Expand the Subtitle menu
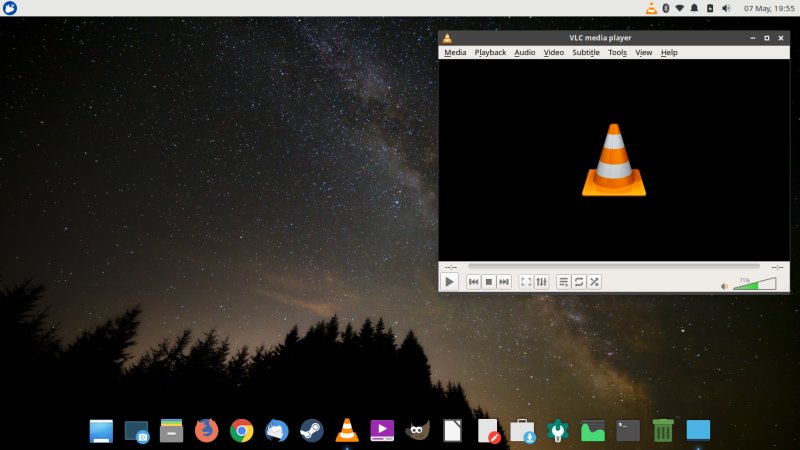This screenshot has width=800, height=450. tap(586, 52)
